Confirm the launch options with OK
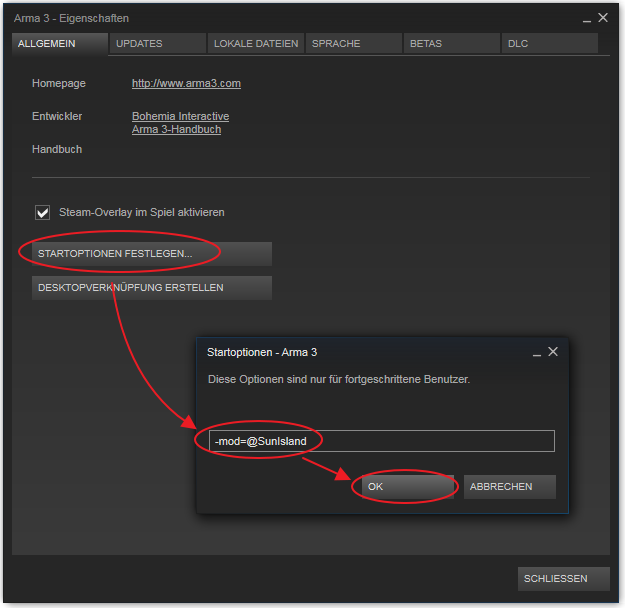 point(407,486)
